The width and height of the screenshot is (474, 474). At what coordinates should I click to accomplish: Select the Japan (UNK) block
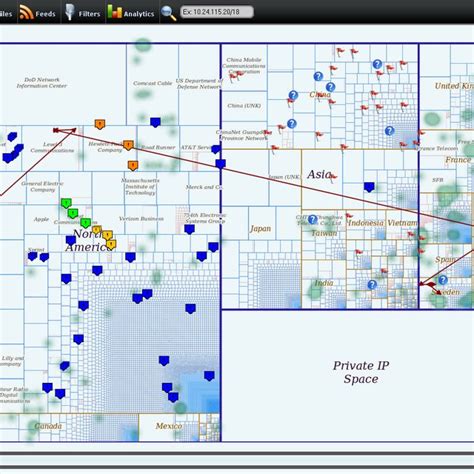(284, 177)
